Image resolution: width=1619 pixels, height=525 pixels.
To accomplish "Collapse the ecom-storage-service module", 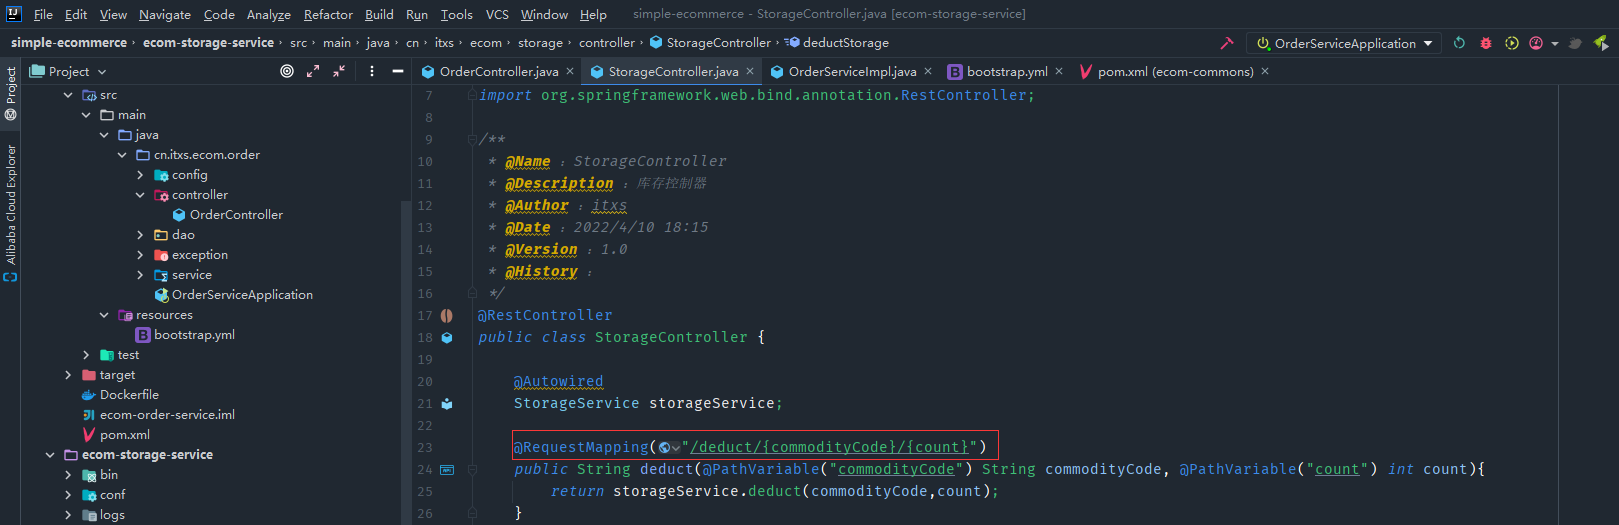I will tap(50, 455).
